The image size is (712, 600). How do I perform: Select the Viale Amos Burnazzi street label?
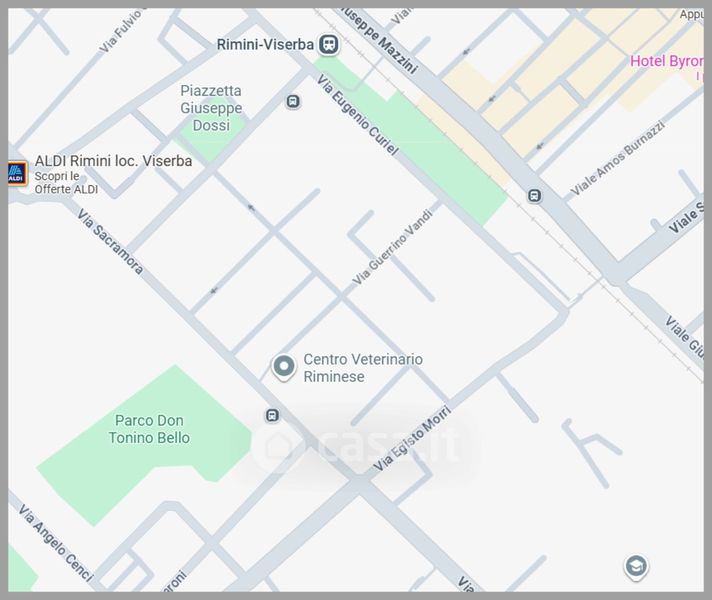coord(617,158)
